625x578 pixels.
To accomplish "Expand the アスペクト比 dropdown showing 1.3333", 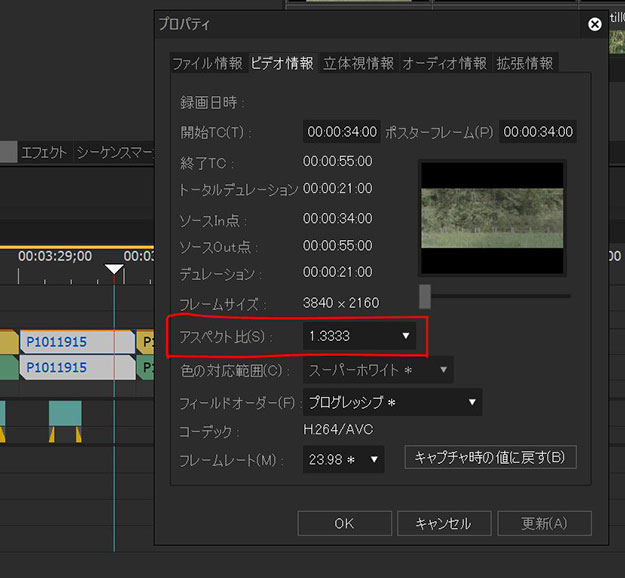I will coord(358,337).
